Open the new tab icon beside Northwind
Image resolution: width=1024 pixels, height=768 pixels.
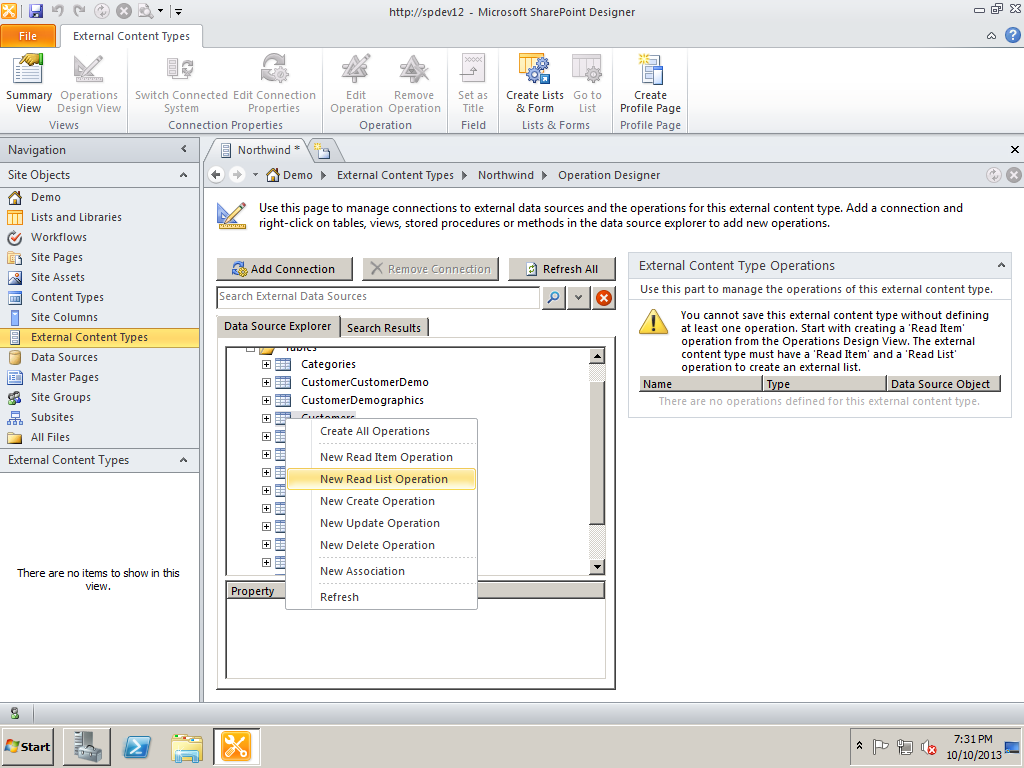[x=323, y=151]
